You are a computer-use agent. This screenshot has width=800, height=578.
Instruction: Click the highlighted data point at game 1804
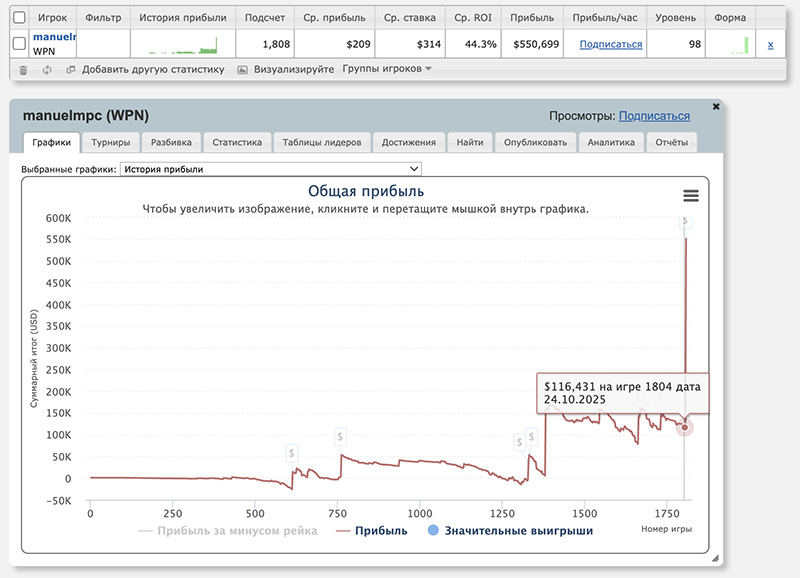click(685, 427)
